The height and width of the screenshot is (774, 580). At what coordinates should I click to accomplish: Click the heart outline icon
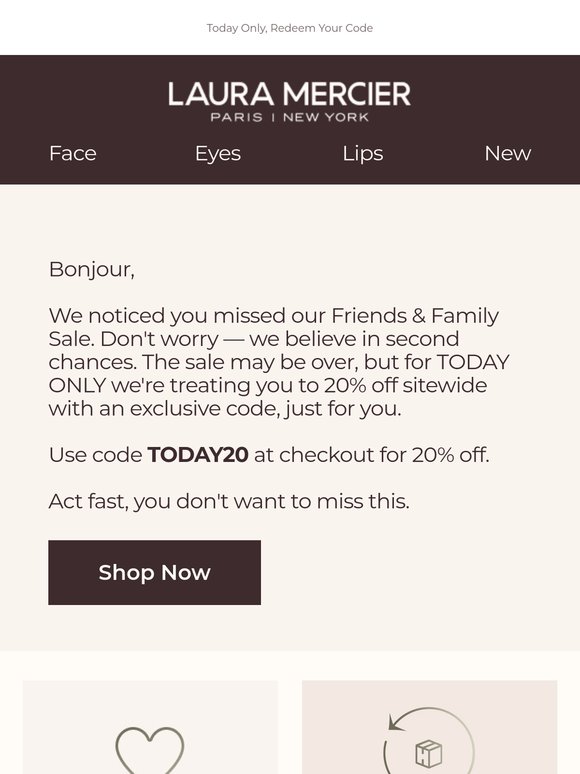(x=150, y=750)
